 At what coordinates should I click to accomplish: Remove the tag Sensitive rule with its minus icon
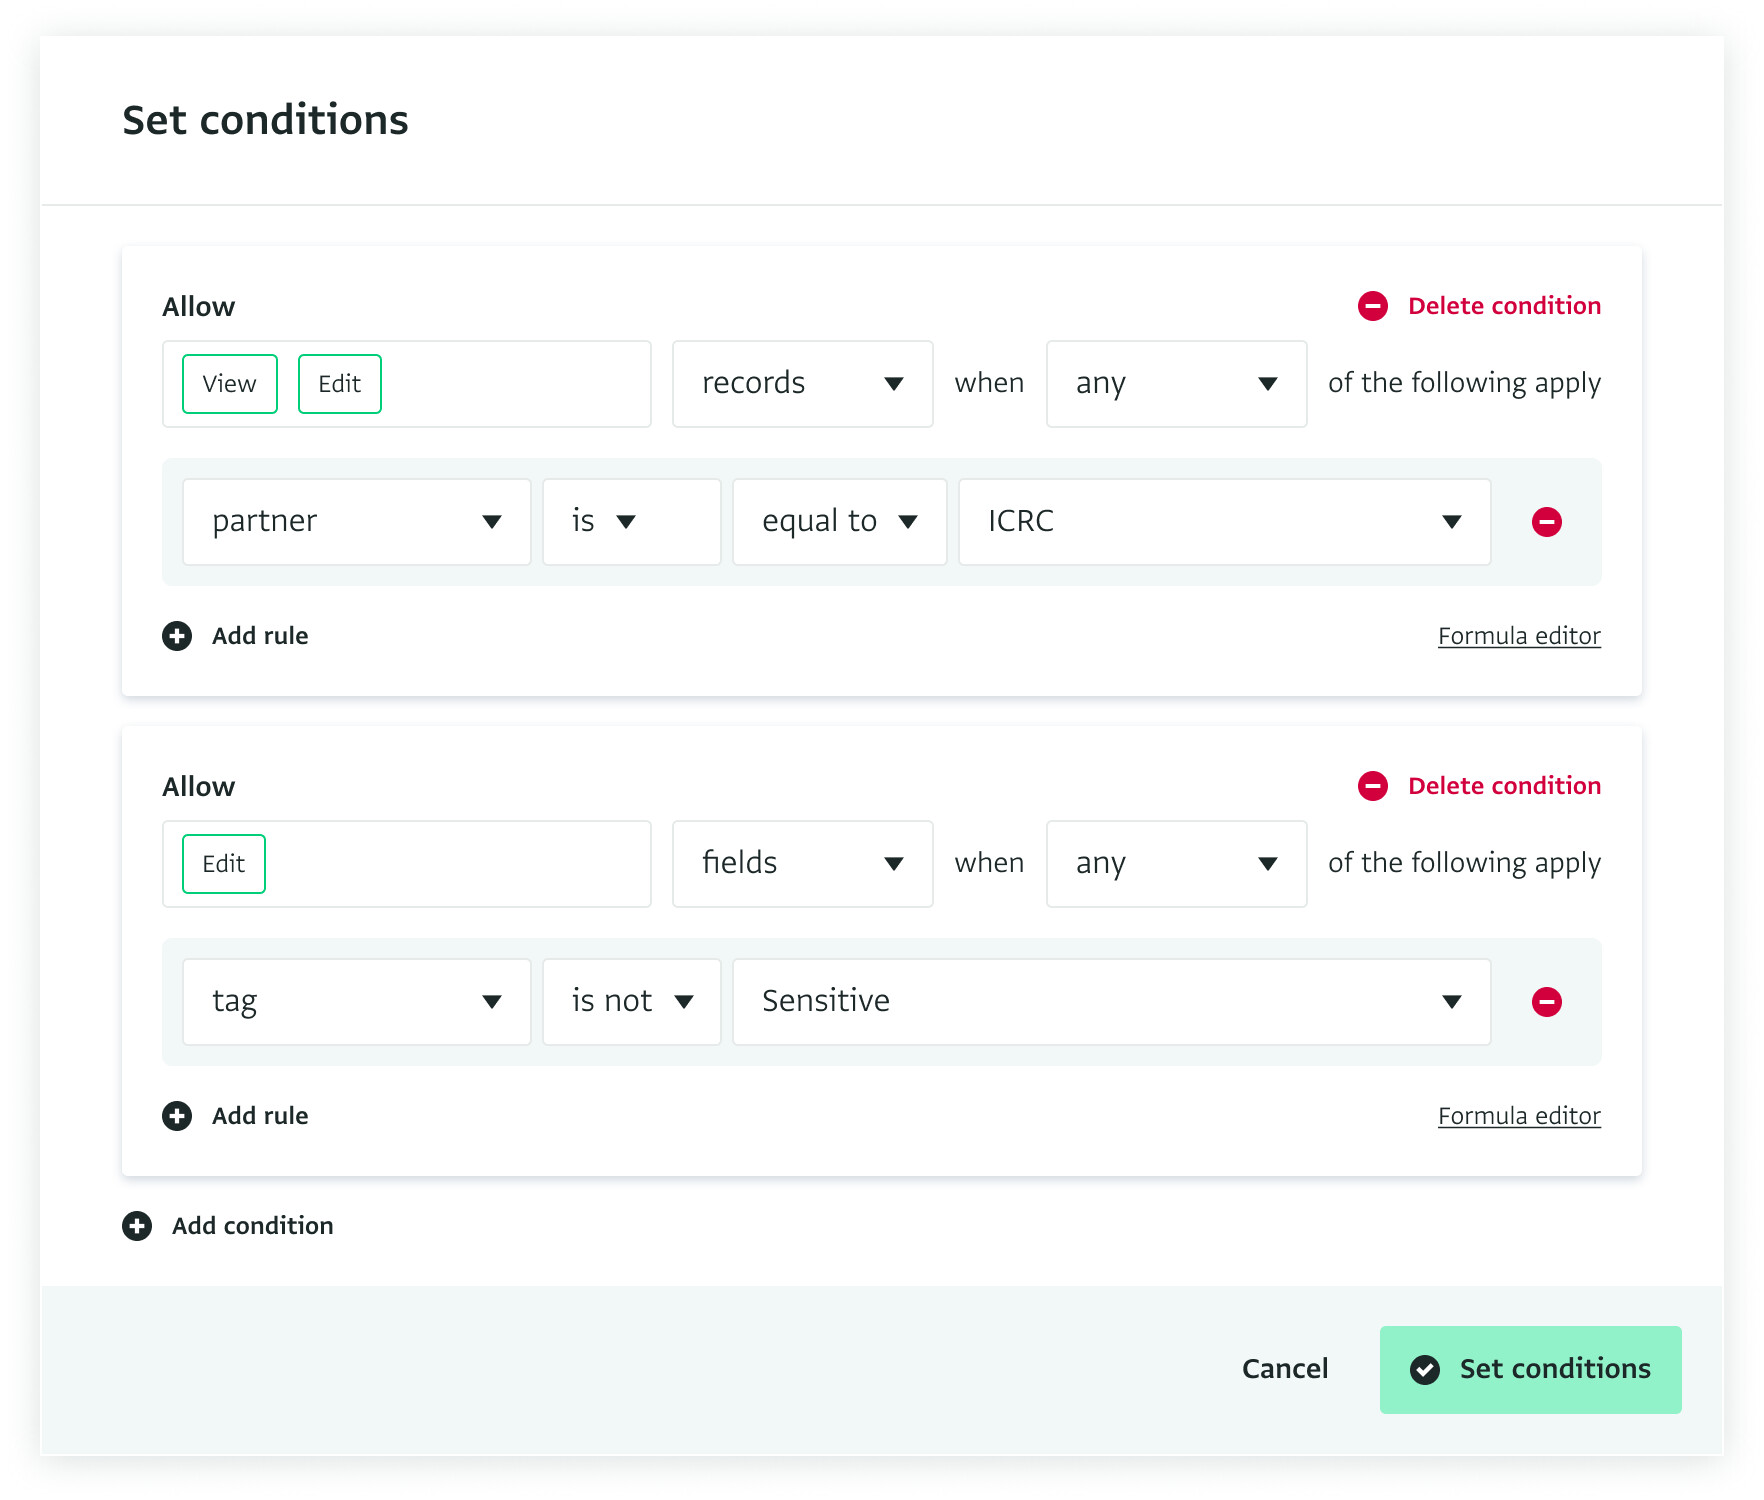[1546, 1002]
